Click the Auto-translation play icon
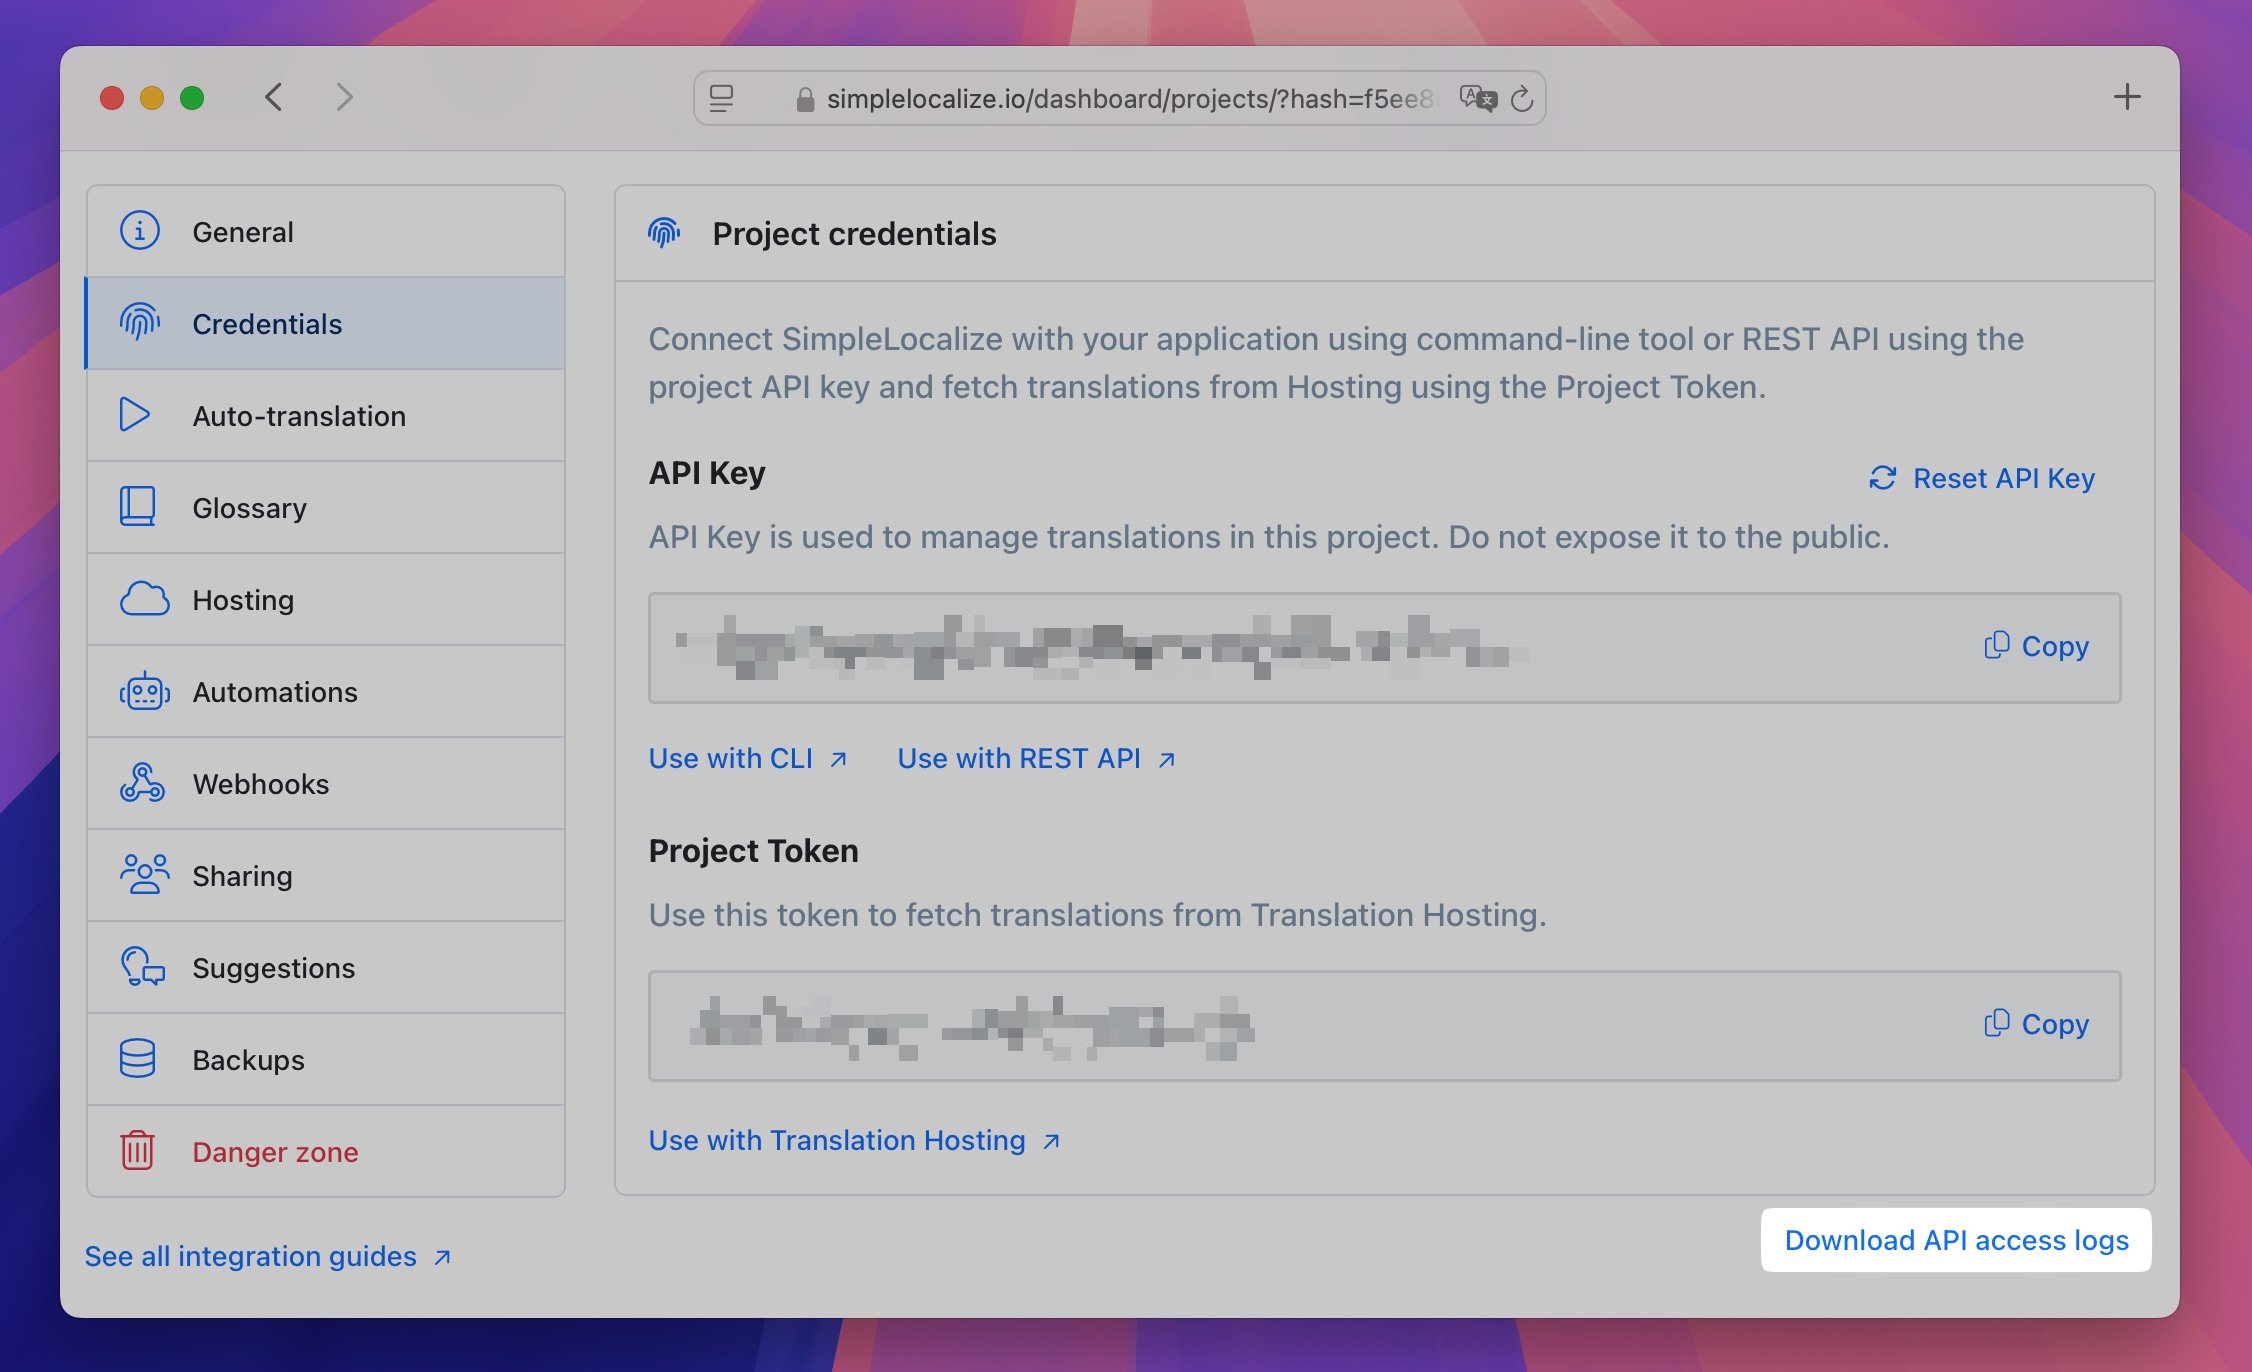Viewport: 2252px width, 1372px height. tap(135, 414)
